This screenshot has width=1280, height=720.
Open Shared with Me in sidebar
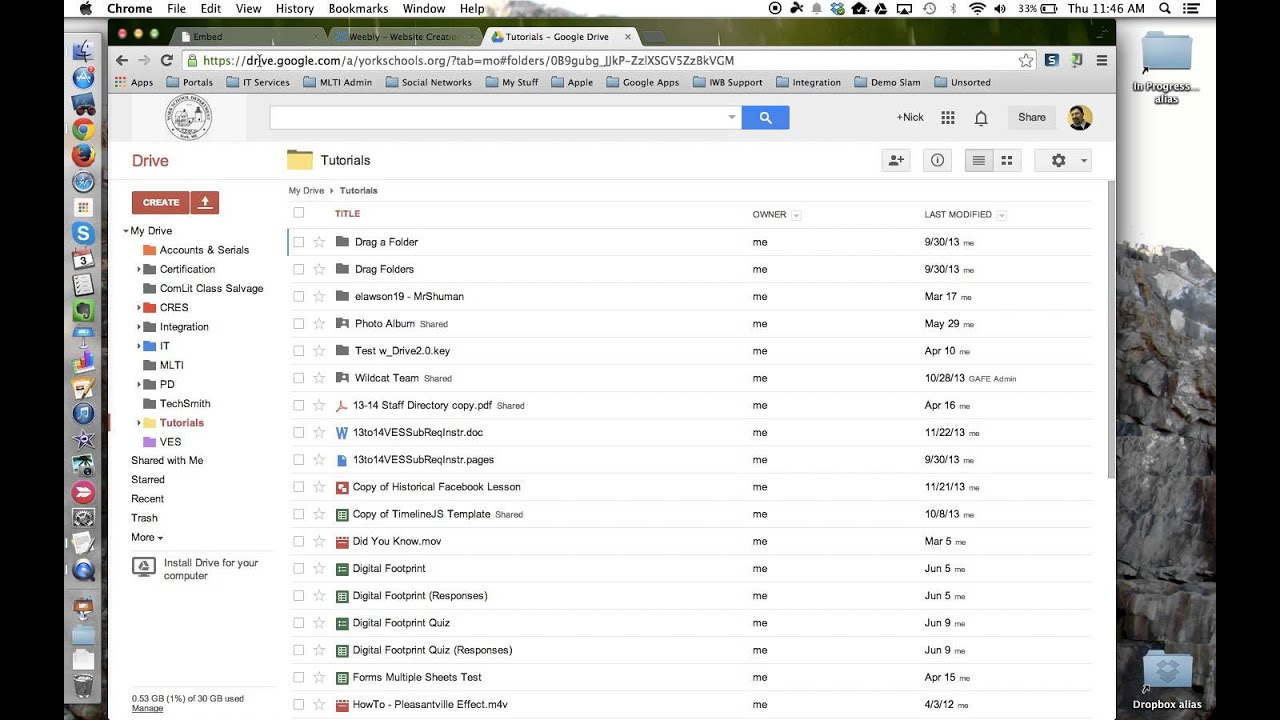(167, 461)
